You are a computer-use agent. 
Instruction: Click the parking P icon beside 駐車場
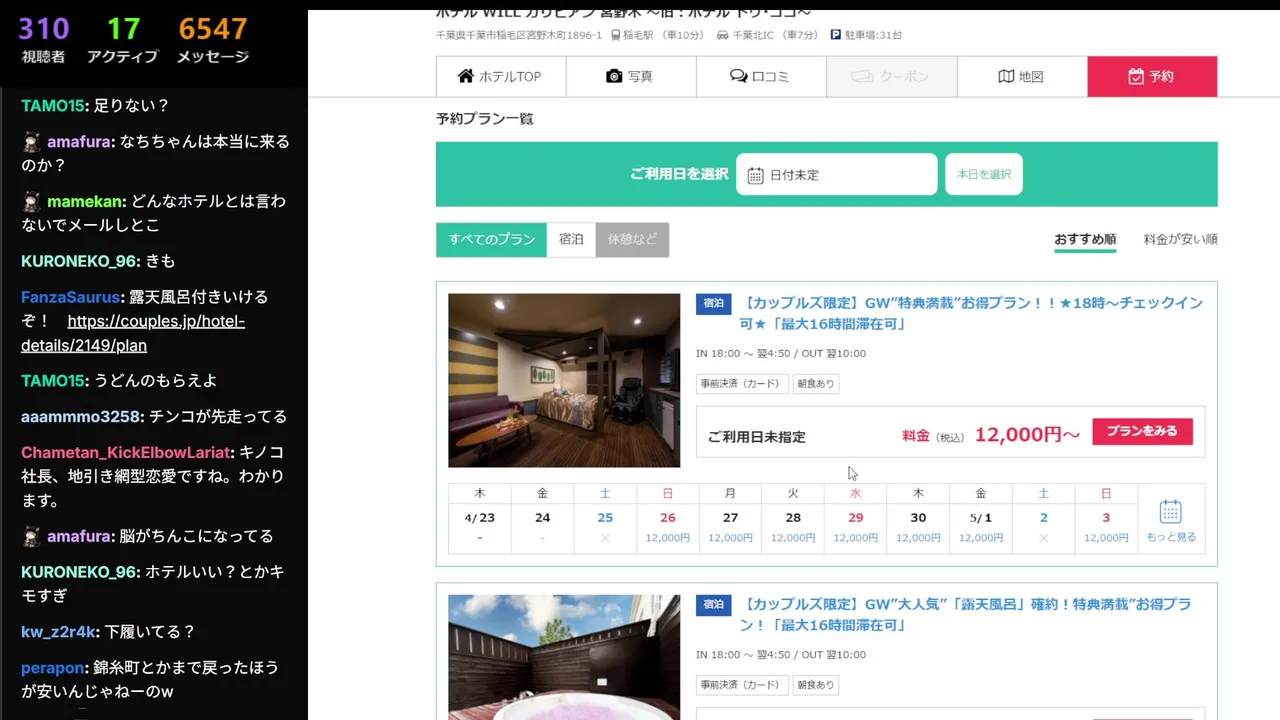pos(836,35)
